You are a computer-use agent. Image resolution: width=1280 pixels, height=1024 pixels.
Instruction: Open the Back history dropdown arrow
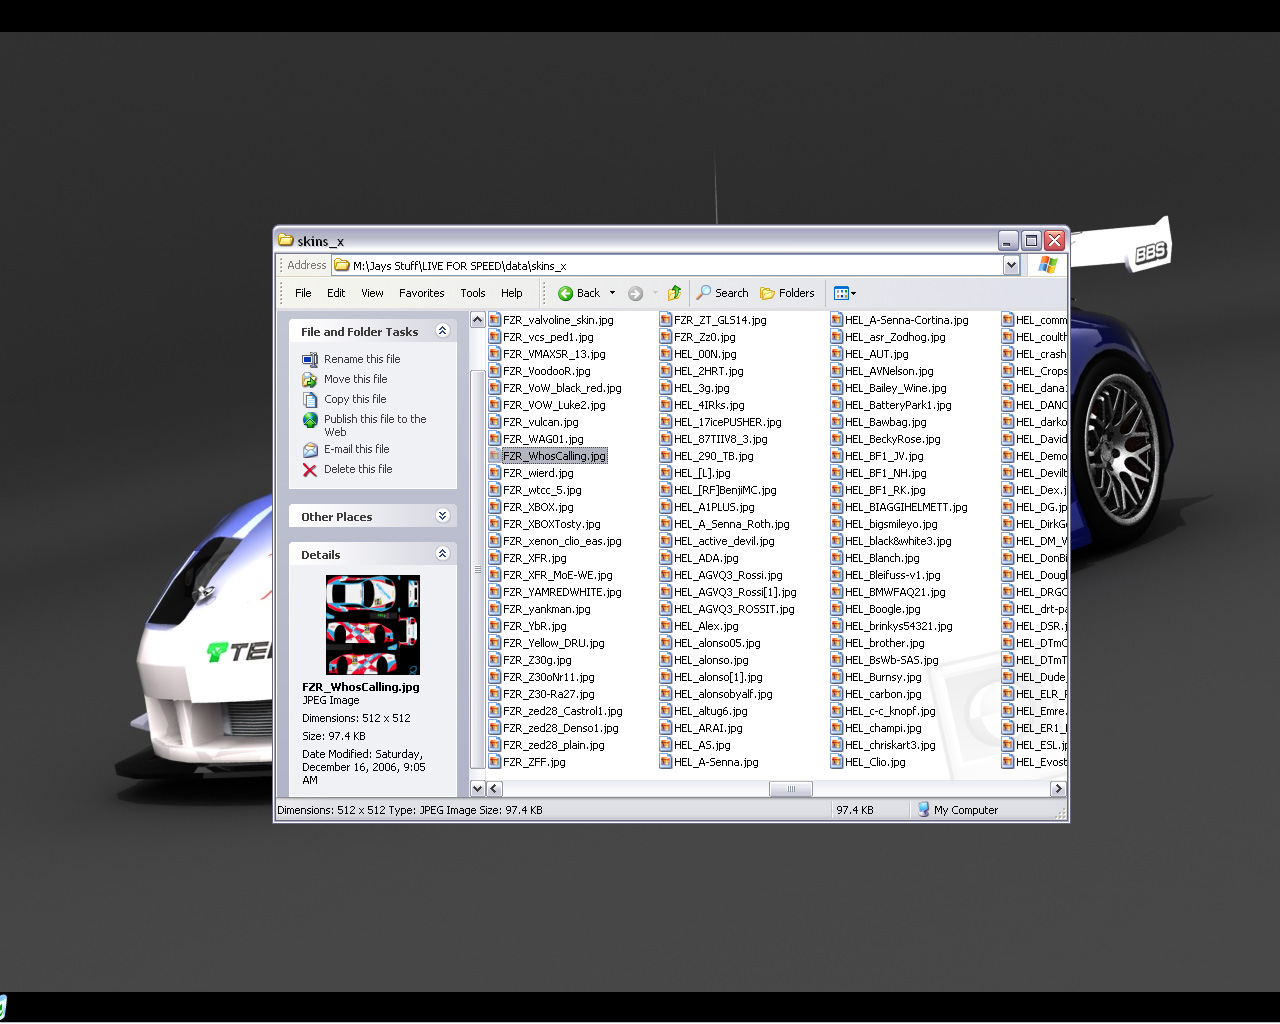coord(613,293)
